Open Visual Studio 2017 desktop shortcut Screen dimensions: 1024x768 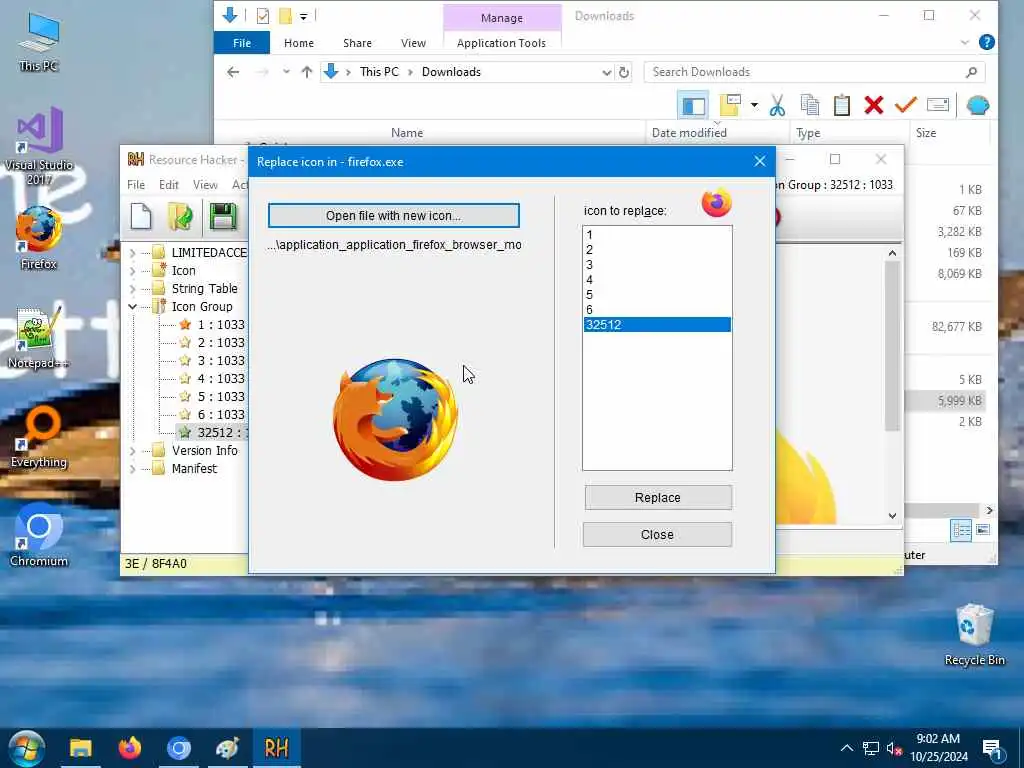[39, 145]
